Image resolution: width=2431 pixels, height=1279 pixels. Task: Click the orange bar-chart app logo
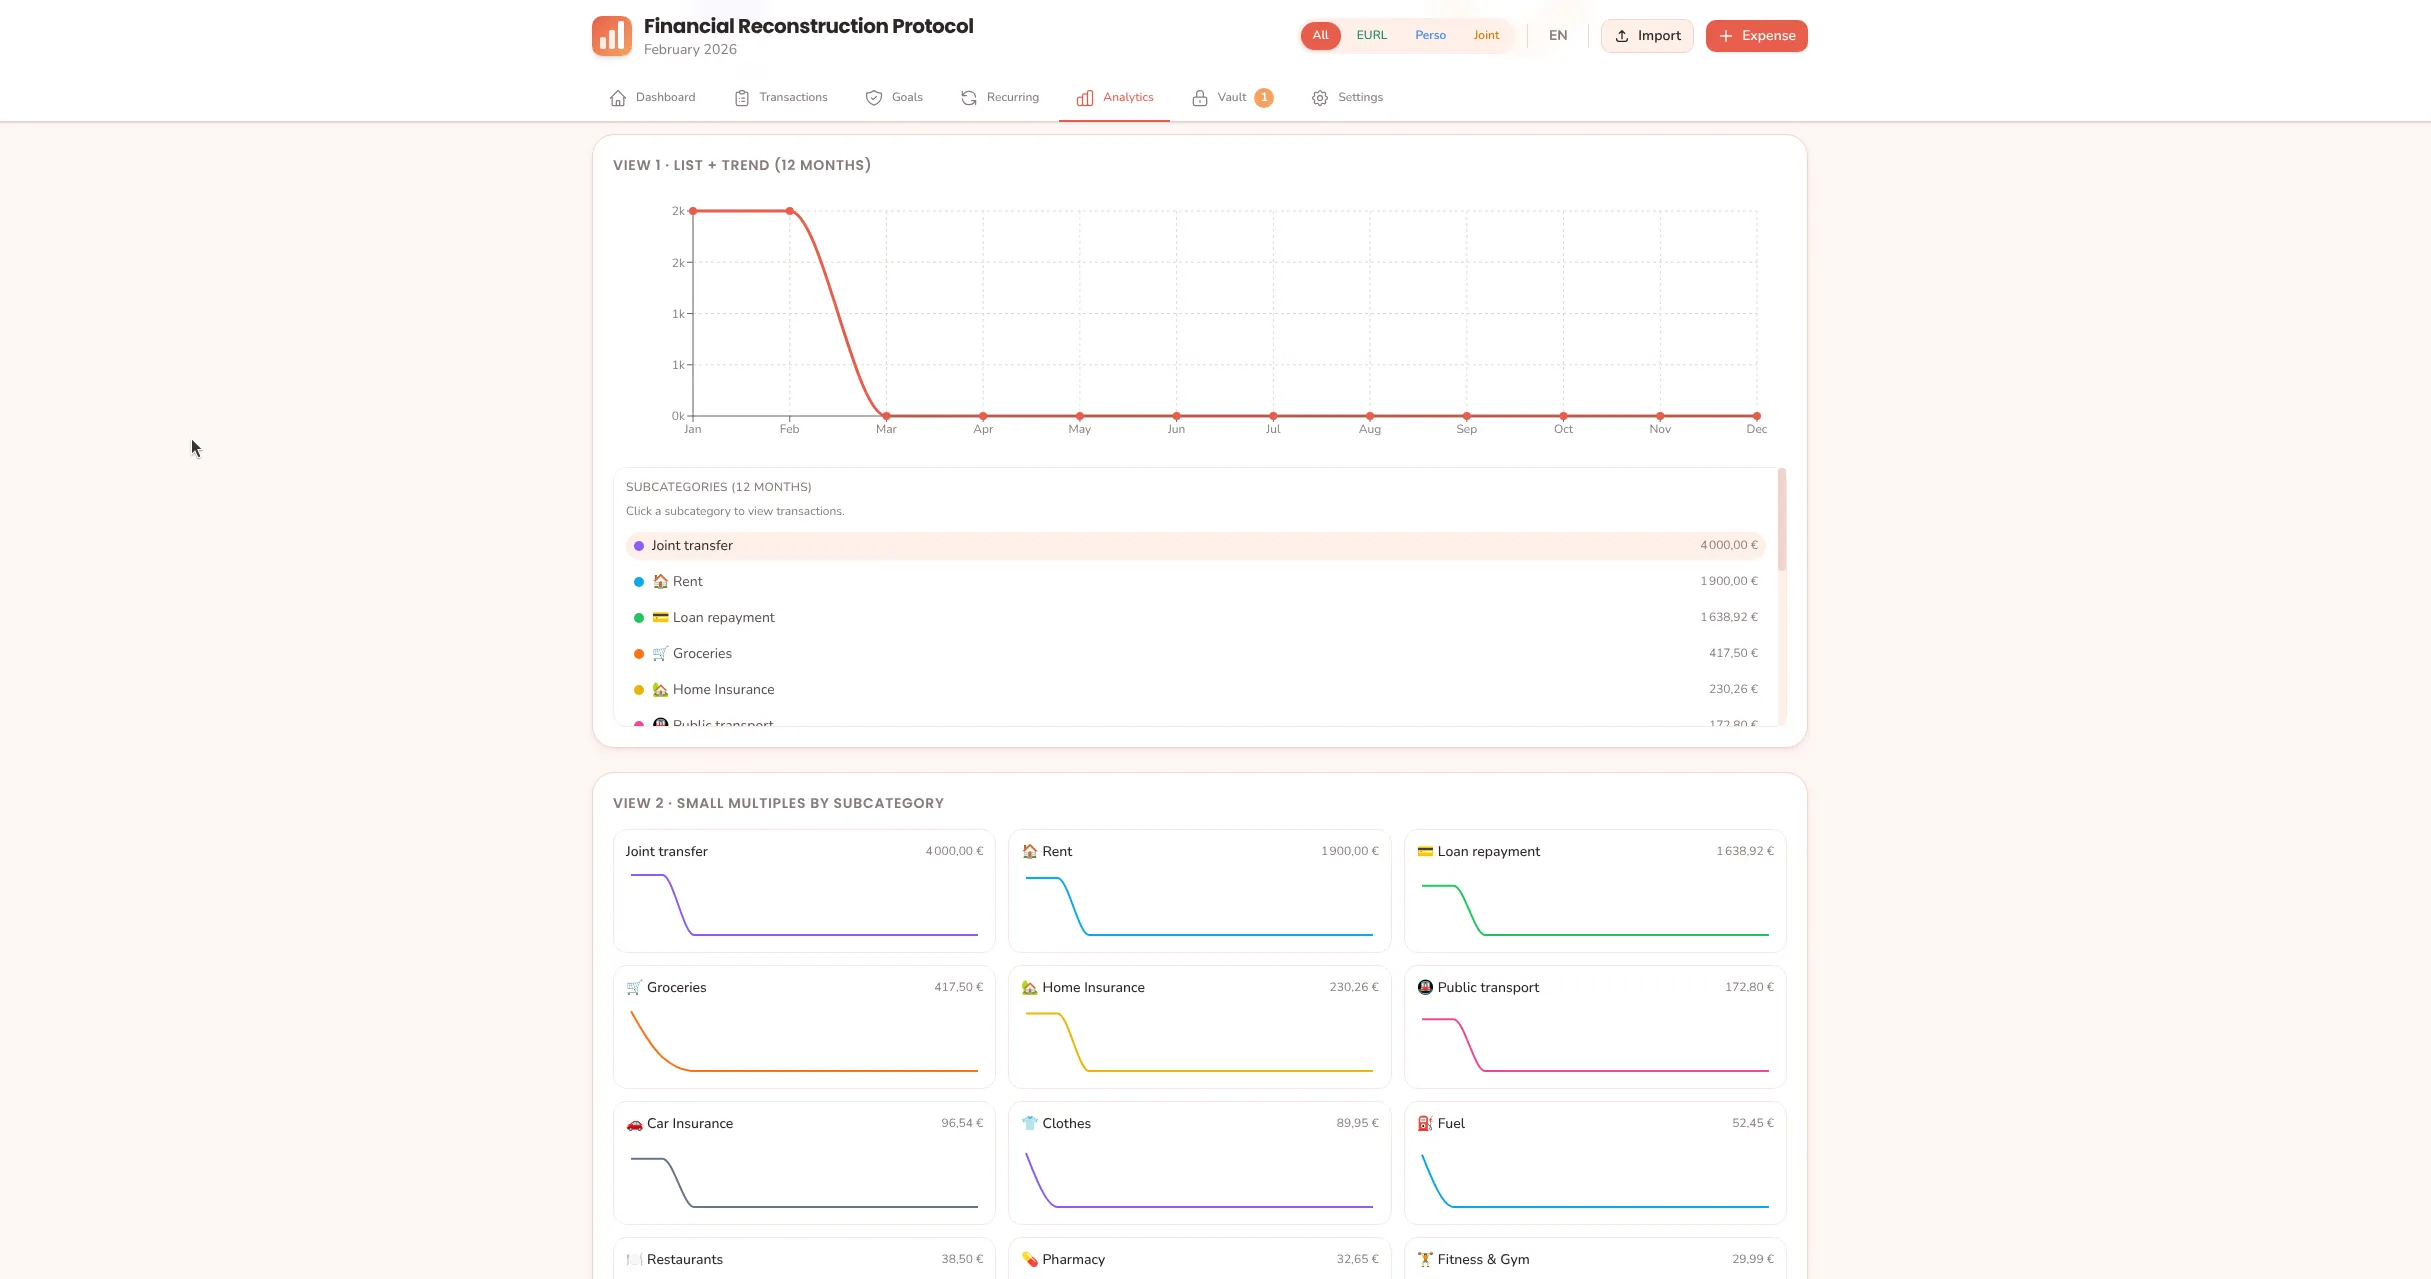pyautogui.click(x=611, y=36)
